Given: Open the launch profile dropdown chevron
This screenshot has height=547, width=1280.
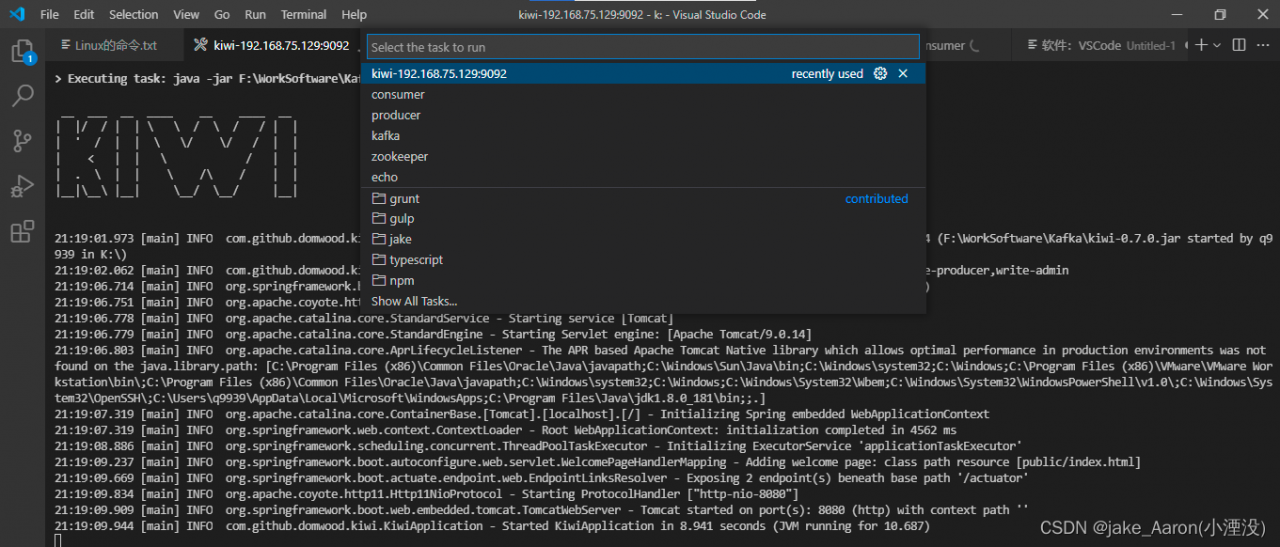Looking at the screenshot, I should pyautogui.click(x=1218, y=45).
